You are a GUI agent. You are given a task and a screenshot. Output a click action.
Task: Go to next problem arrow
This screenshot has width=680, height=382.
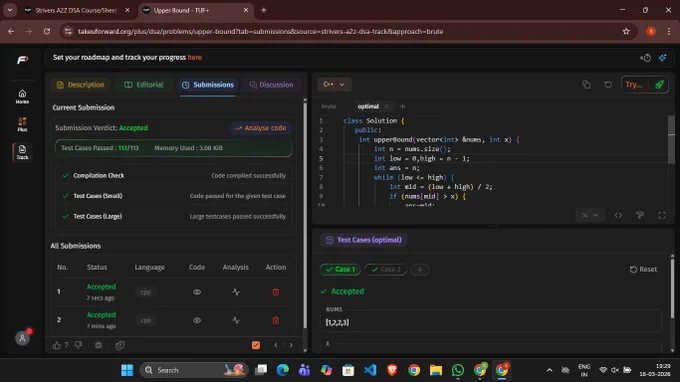pos(291,345)
